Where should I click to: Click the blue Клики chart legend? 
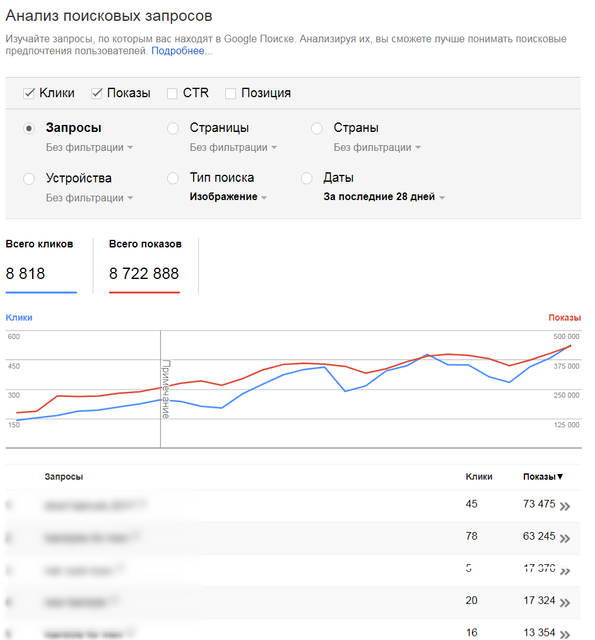coord(19,318)
